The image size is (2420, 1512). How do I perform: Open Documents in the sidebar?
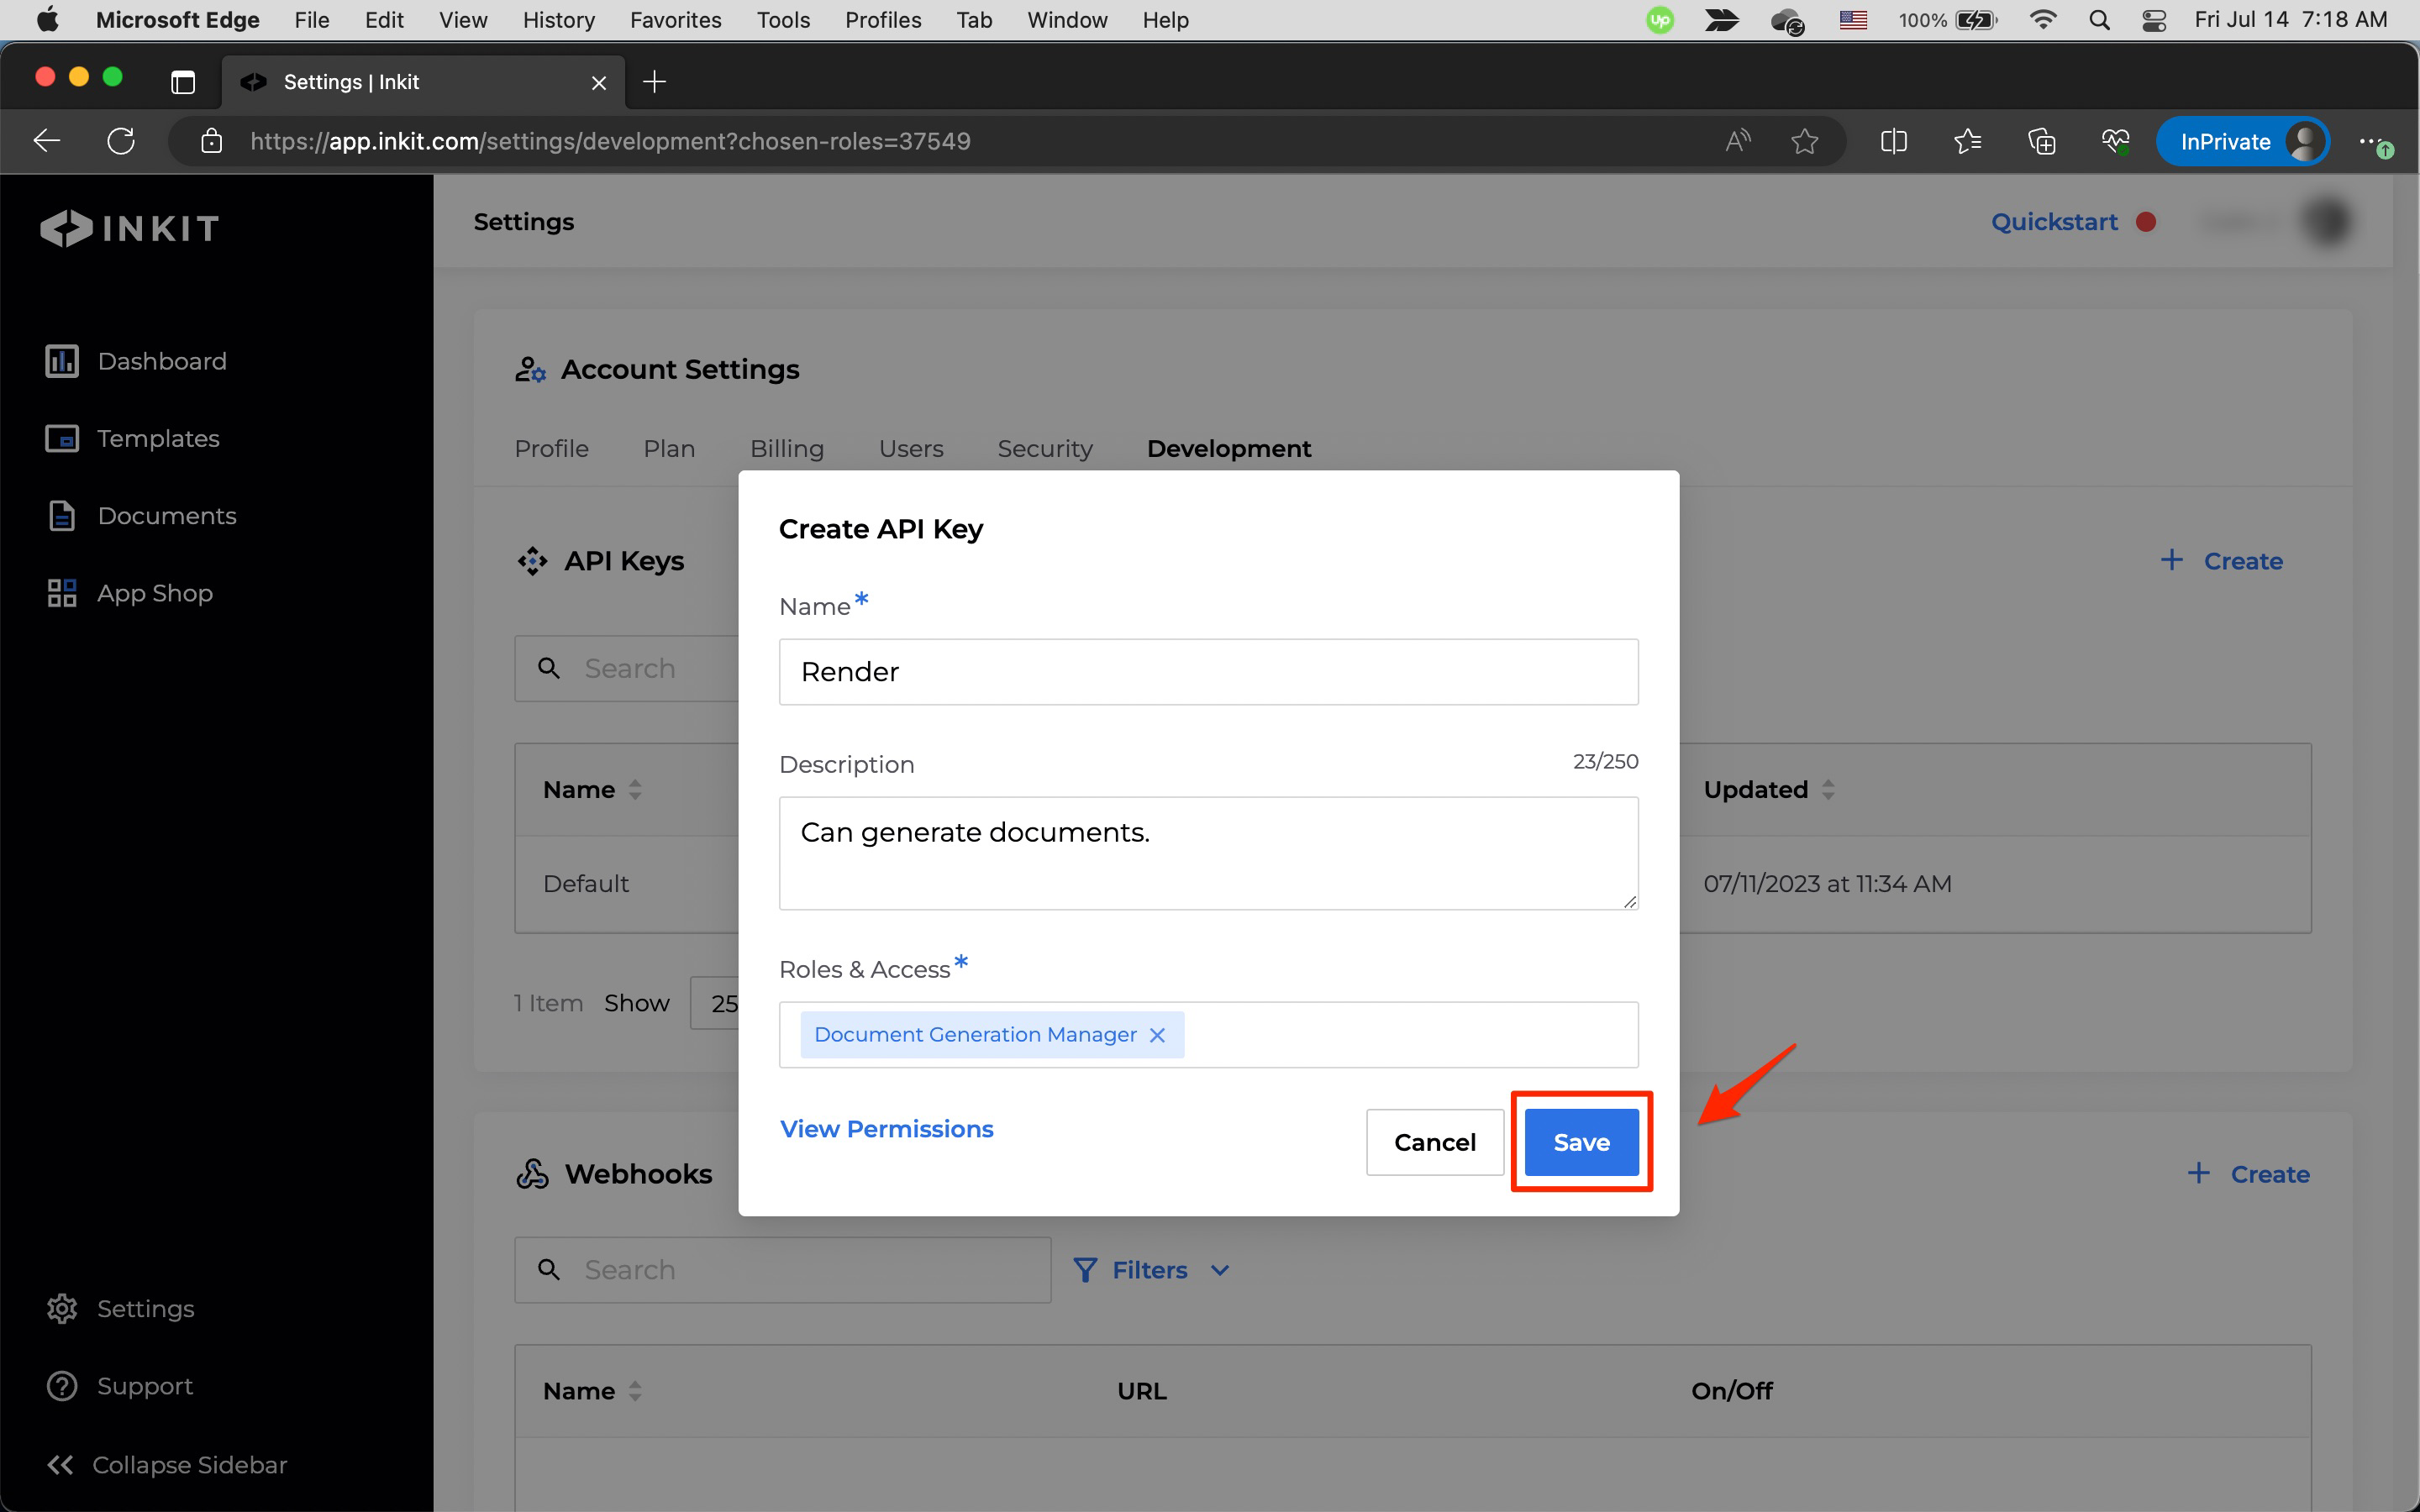pos(166,516)
